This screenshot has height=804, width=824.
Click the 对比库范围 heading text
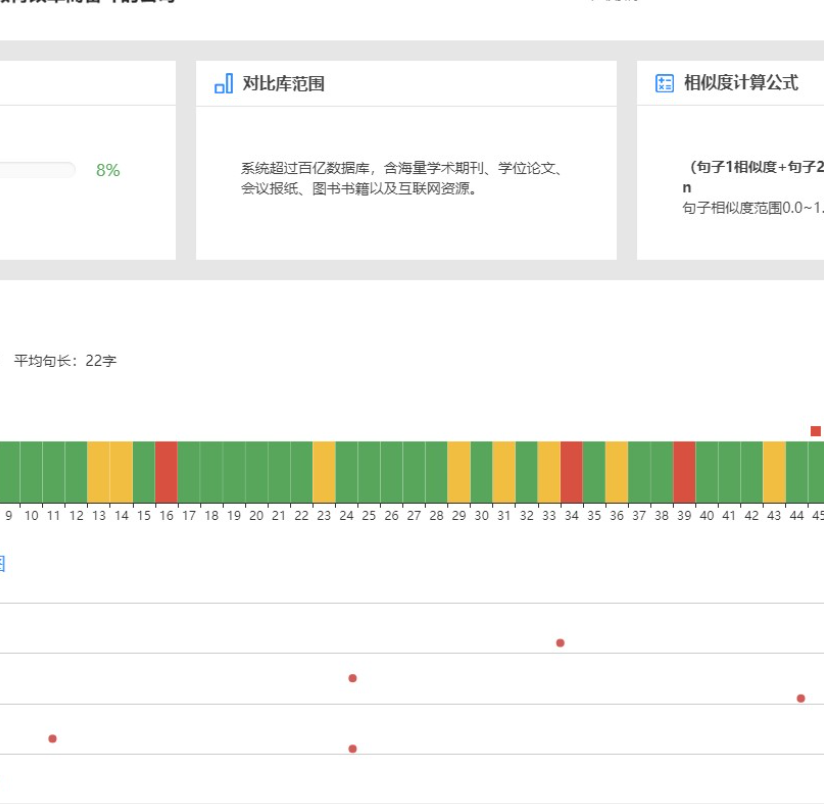point(283,84)
